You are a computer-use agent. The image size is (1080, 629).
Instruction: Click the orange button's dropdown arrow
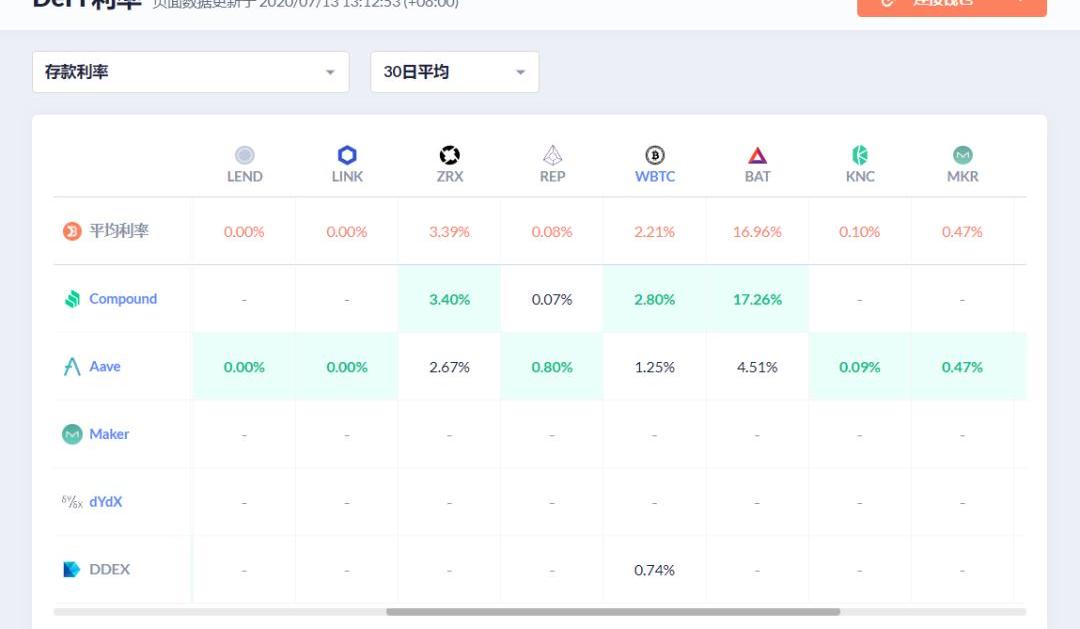[1021, 3]
